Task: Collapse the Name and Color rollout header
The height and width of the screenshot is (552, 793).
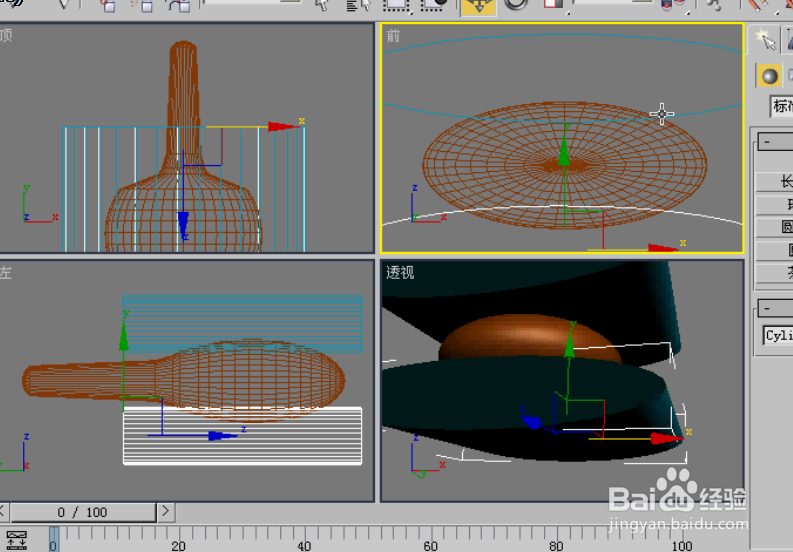Action: [775, 308]
